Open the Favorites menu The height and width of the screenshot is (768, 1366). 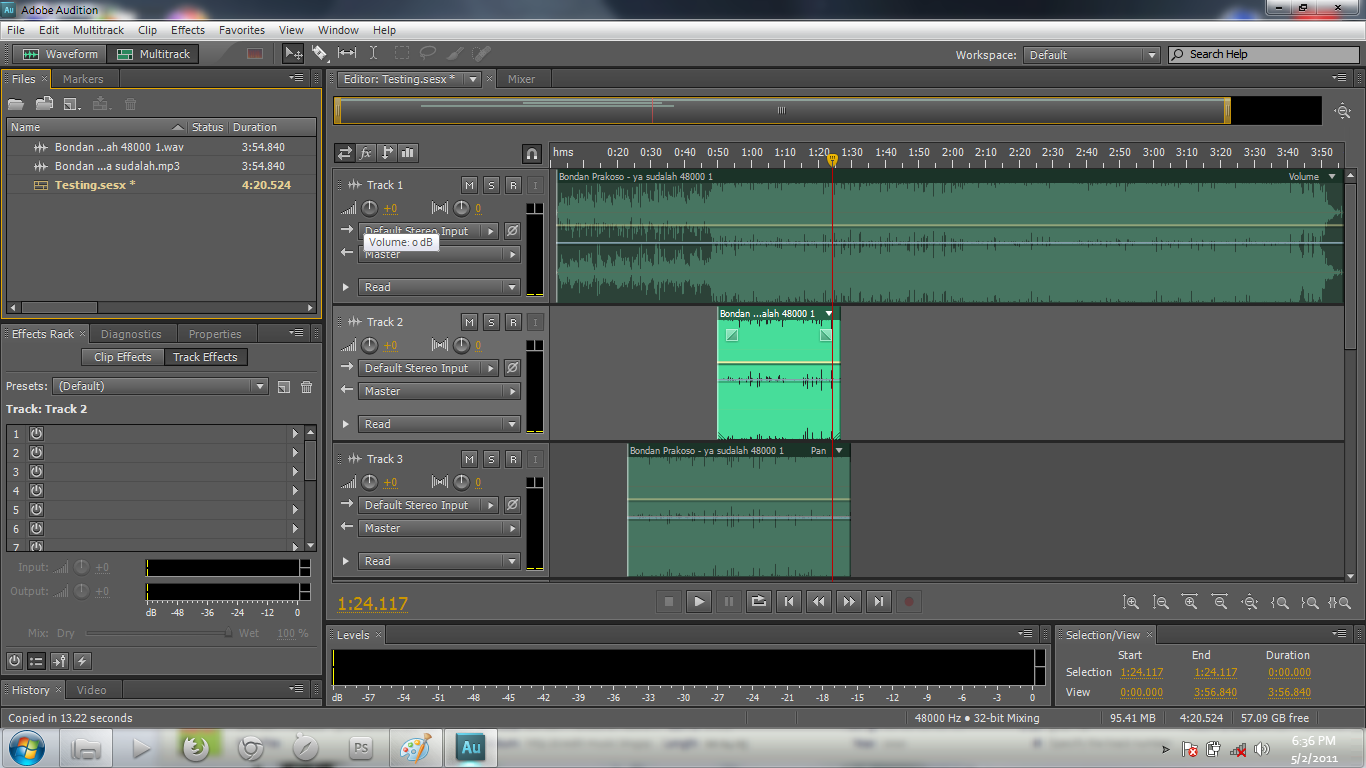click(x=242, y=30)
